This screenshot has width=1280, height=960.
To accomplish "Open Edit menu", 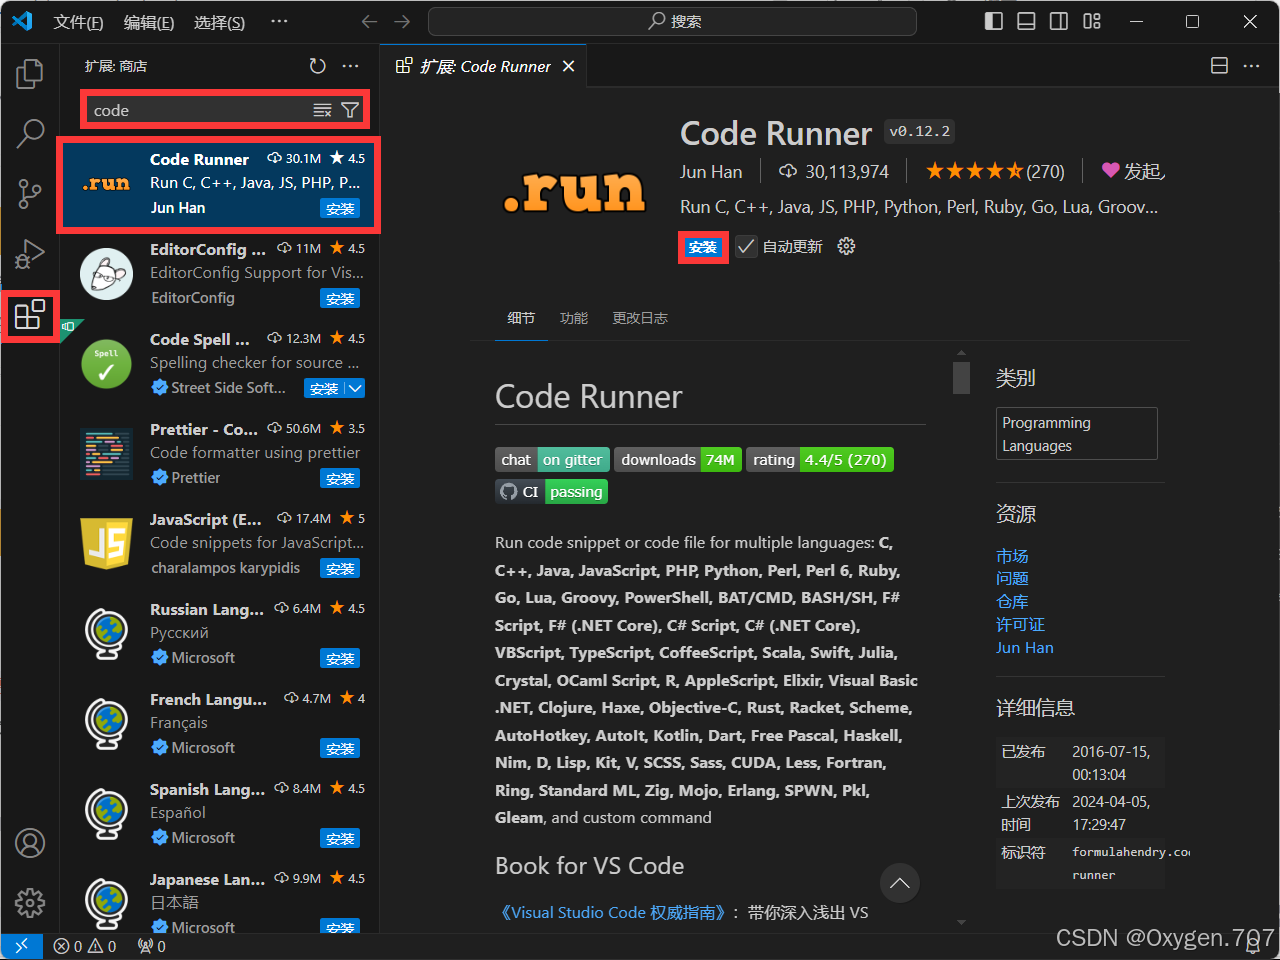I will coord(149,22).
